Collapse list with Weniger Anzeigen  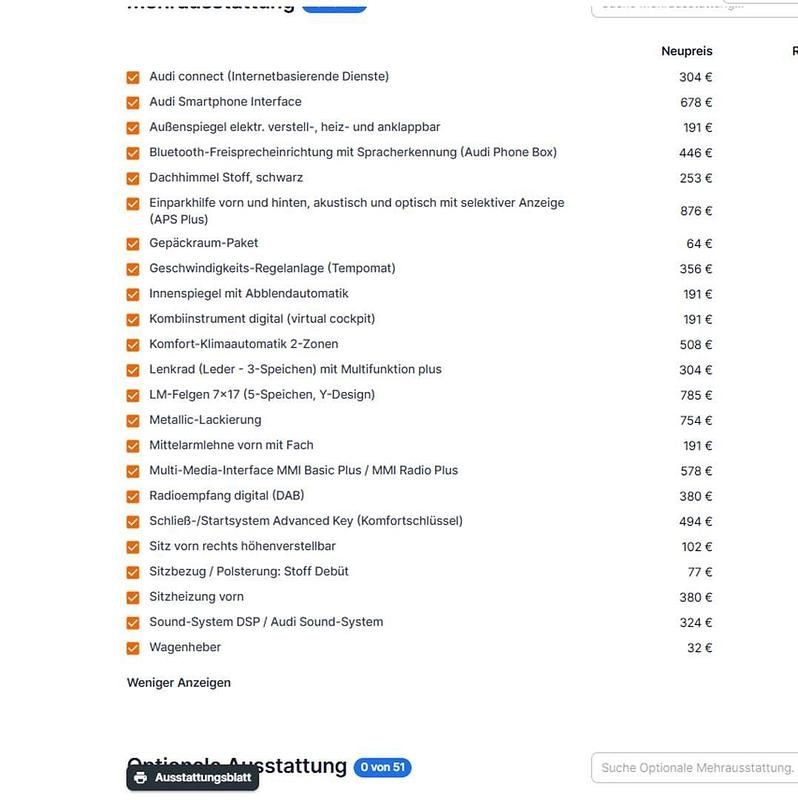(x=178, y=683)
